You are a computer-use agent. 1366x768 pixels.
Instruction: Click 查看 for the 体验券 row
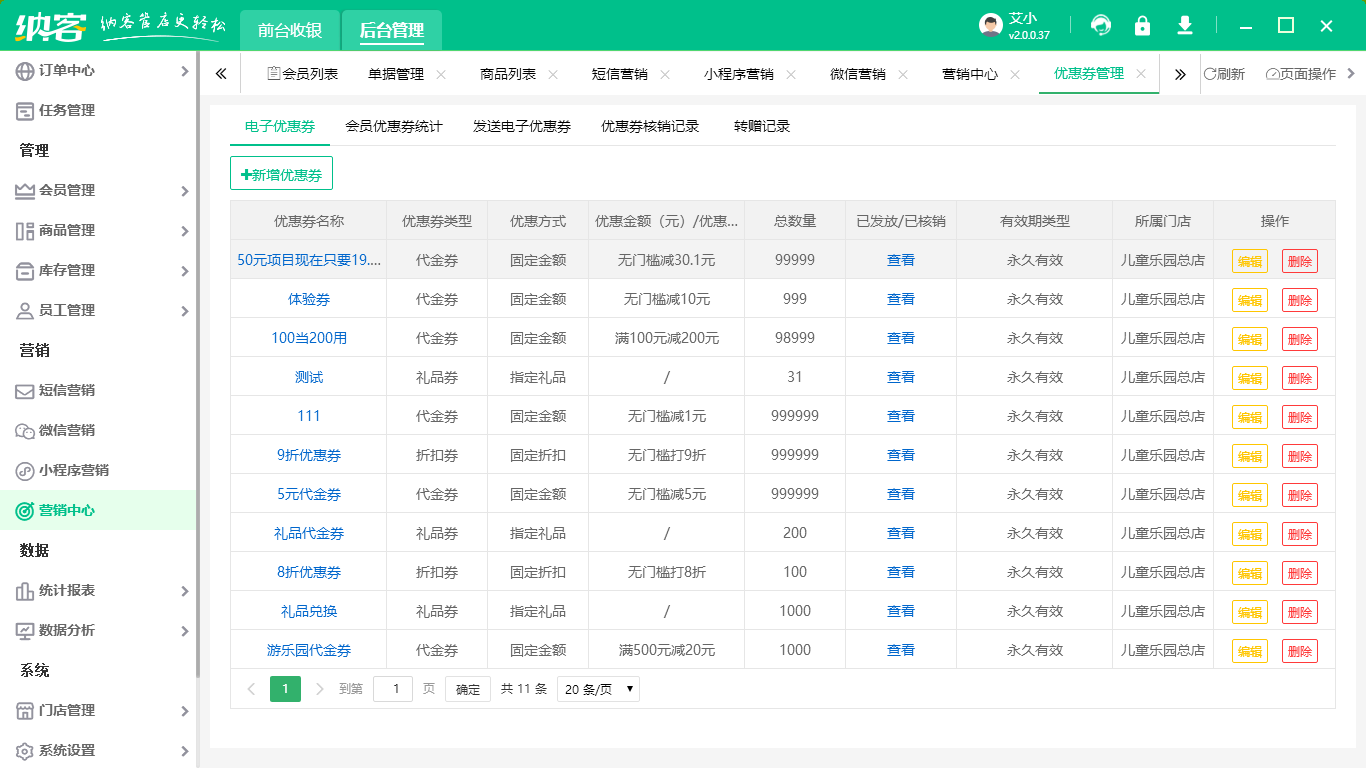click(899, 298)
